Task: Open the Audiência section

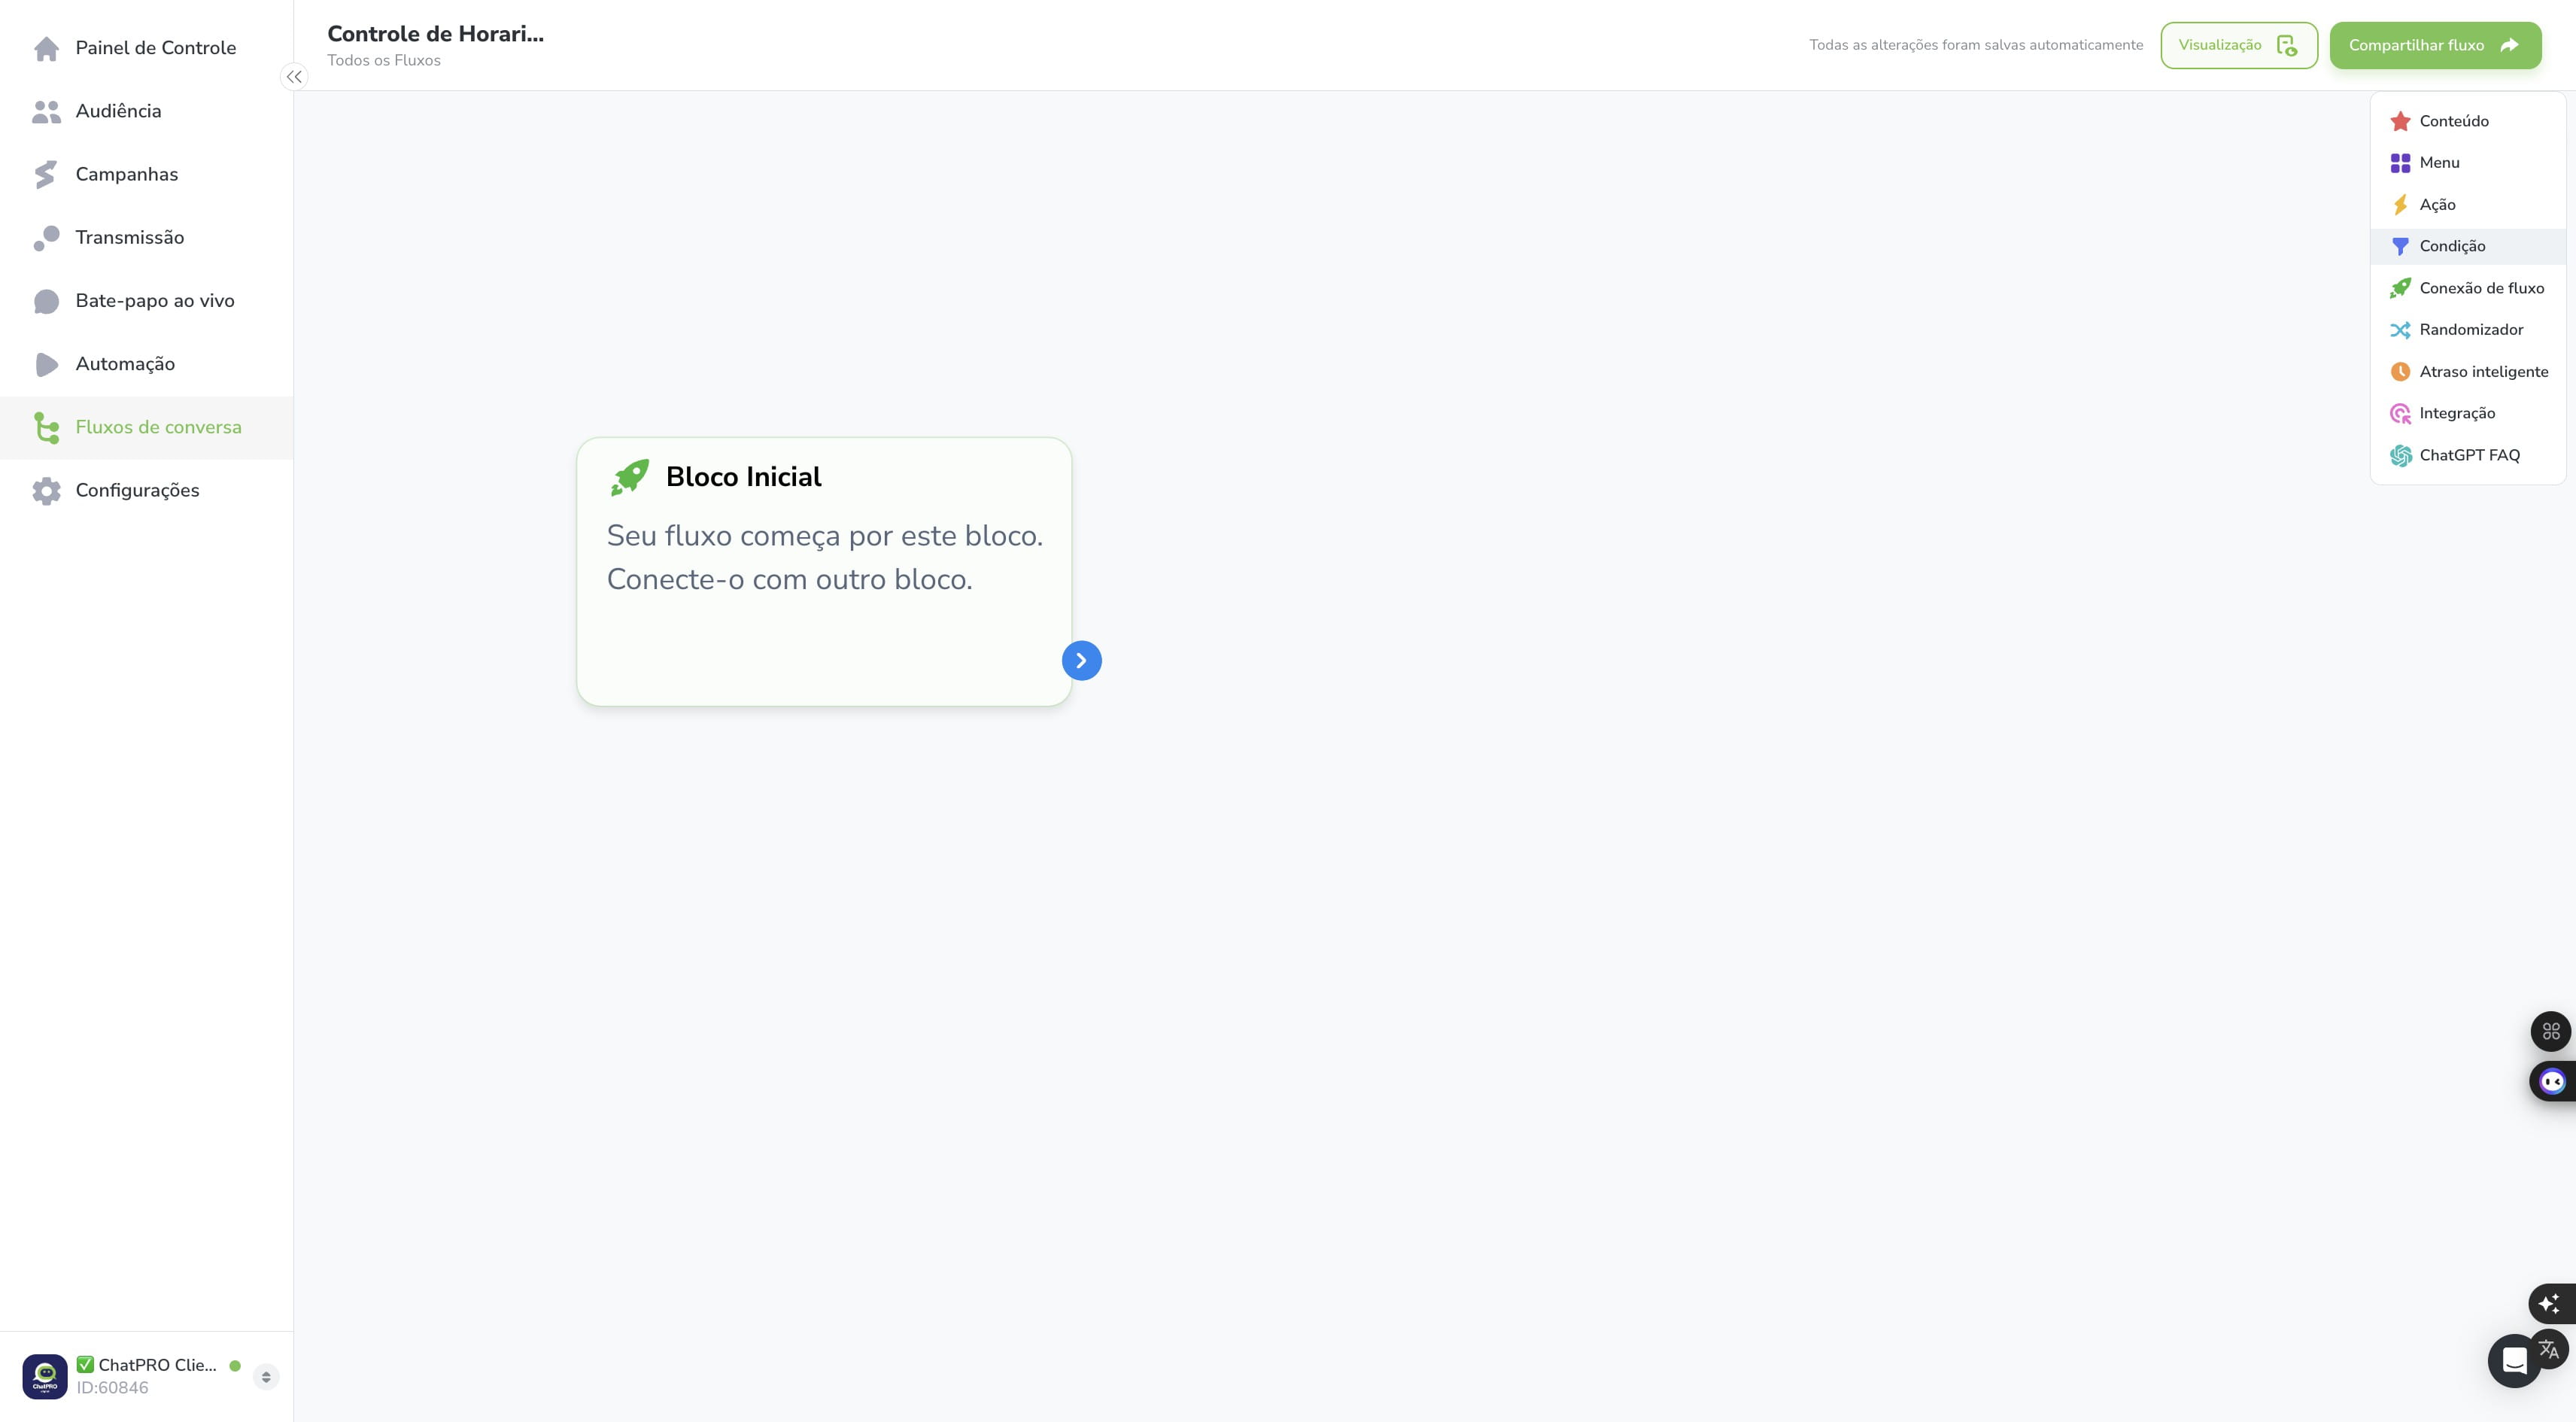Action: tap(146, 111)
